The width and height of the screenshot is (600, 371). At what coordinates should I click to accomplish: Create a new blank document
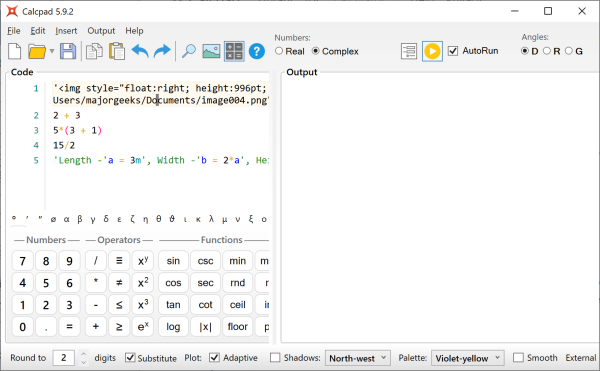tap(15, 51)
